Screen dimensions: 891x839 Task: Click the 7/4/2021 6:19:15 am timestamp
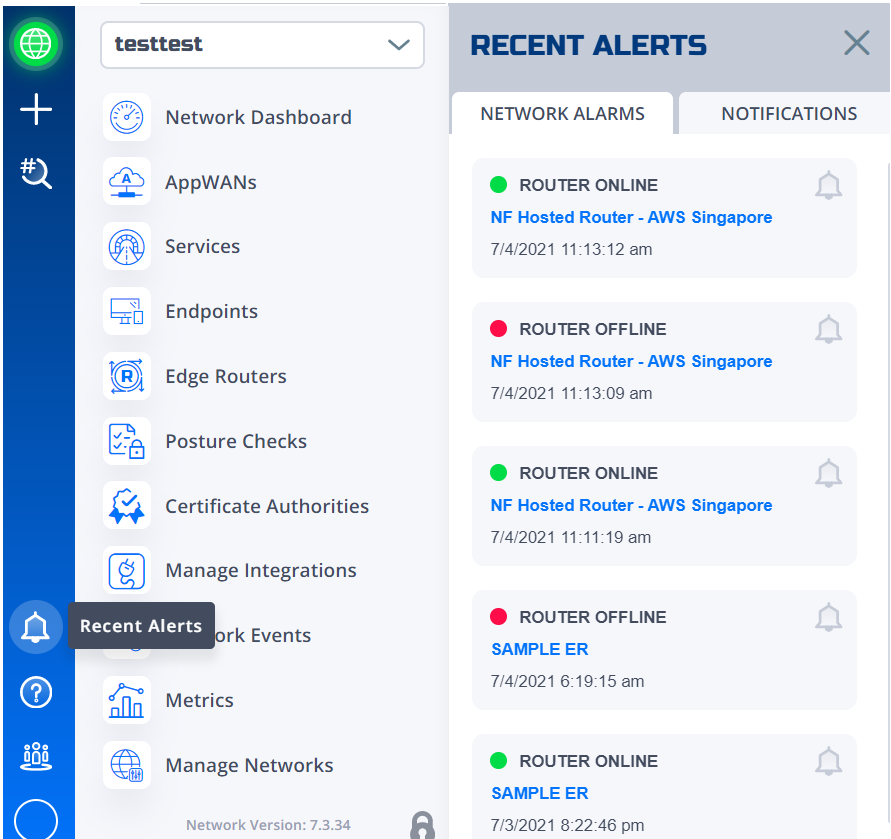(x=567, y=681)
